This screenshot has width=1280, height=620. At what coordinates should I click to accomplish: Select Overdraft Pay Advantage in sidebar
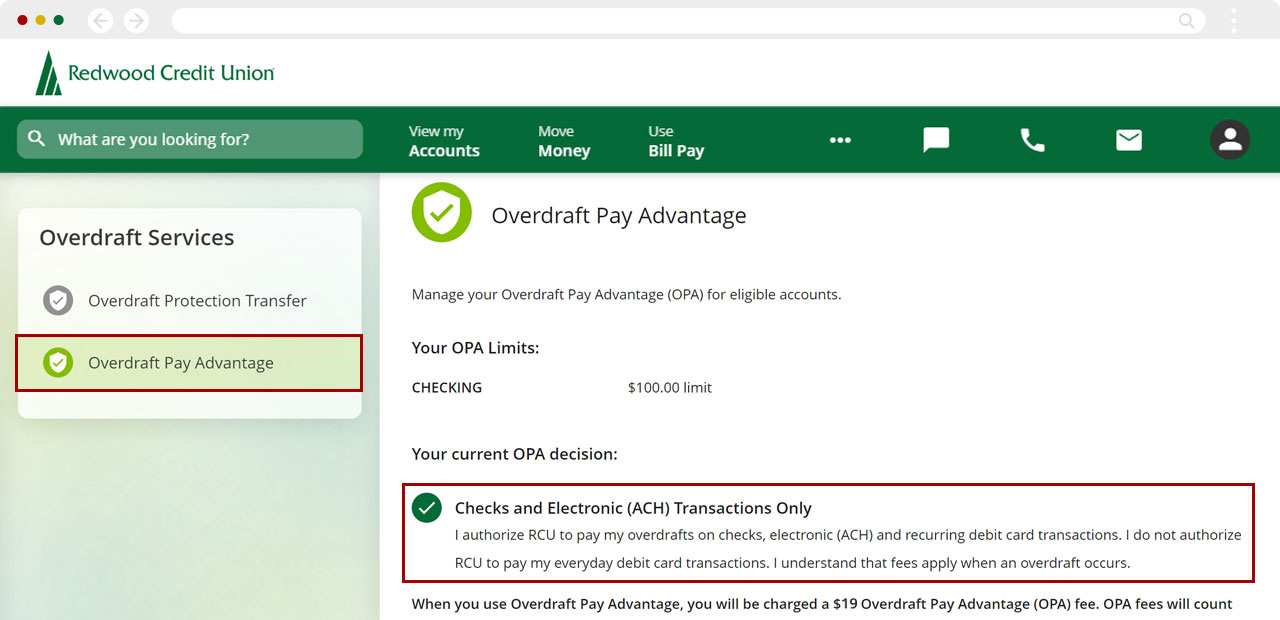coord(189,363)
